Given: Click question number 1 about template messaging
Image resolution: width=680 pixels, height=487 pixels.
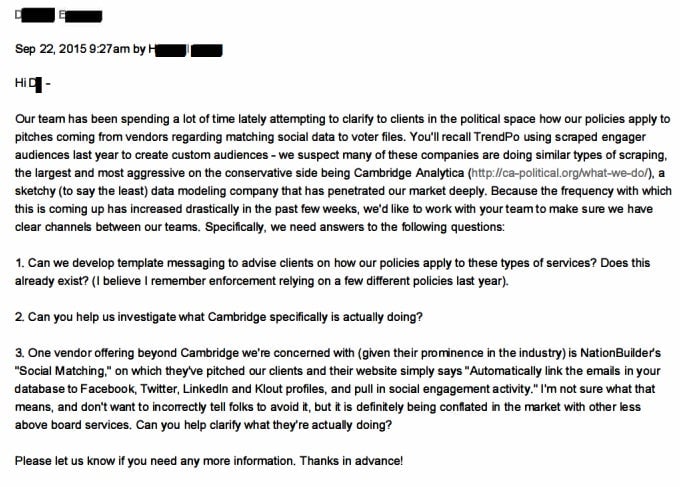Looking at the screenshot, I should pos(200,264).
